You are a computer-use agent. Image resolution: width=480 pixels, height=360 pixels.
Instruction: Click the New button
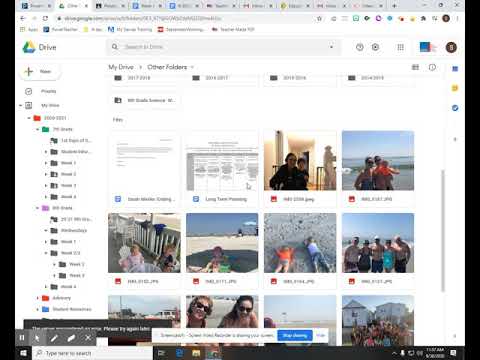[x=40, y=71]
